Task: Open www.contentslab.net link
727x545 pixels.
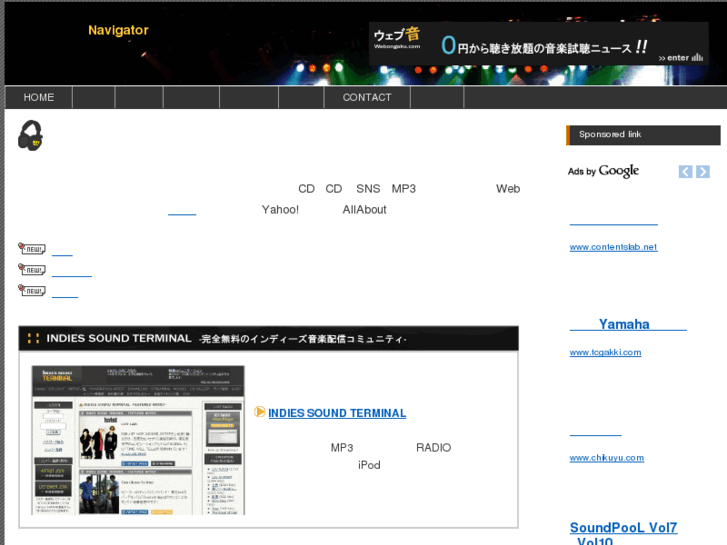Action: (x=613, y=247)
